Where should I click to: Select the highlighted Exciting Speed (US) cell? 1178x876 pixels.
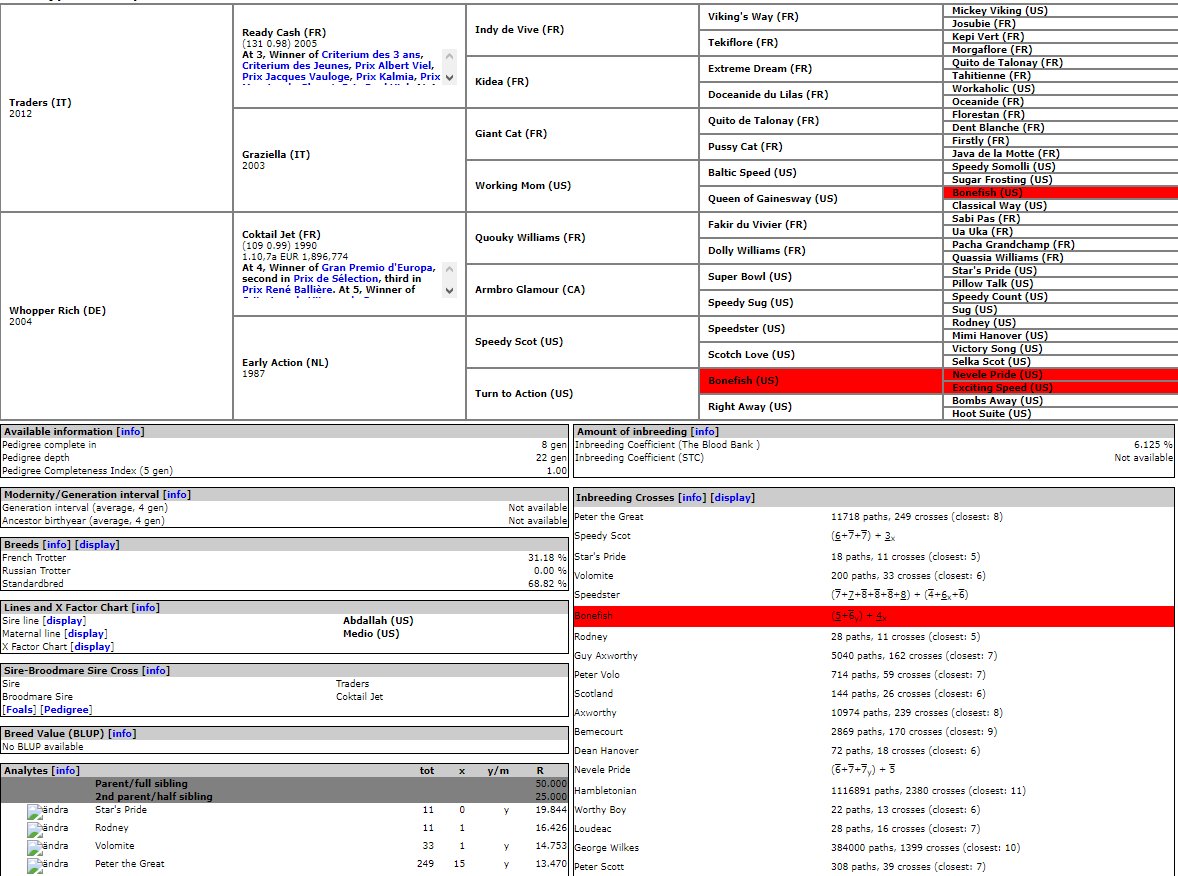[x=1060, y=388]
